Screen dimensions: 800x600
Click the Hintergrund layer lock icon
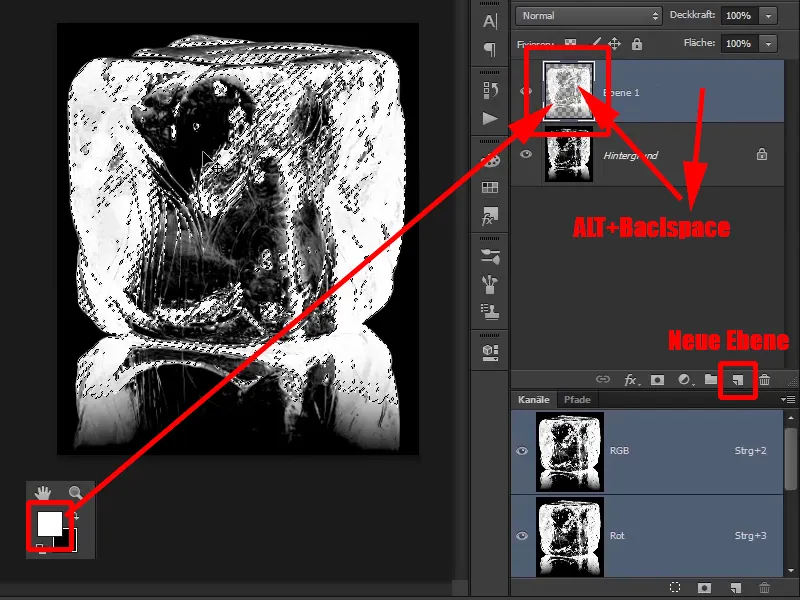pyautogui.click(x=762, y=154)
